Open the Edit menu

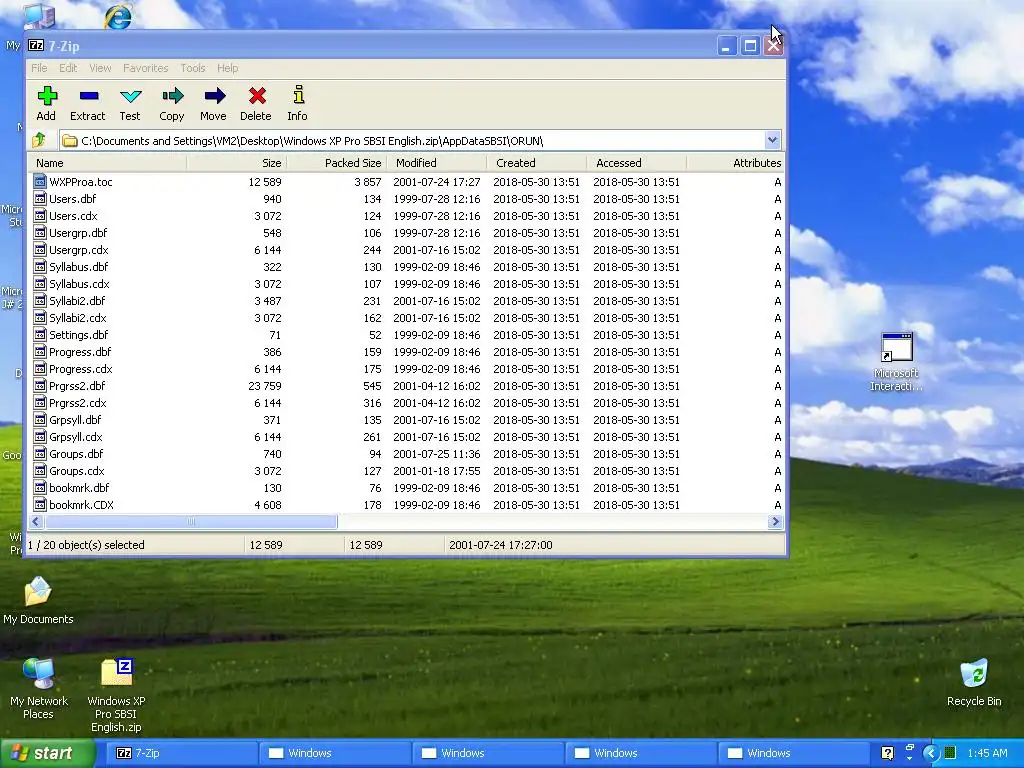(x=68, y=68)
